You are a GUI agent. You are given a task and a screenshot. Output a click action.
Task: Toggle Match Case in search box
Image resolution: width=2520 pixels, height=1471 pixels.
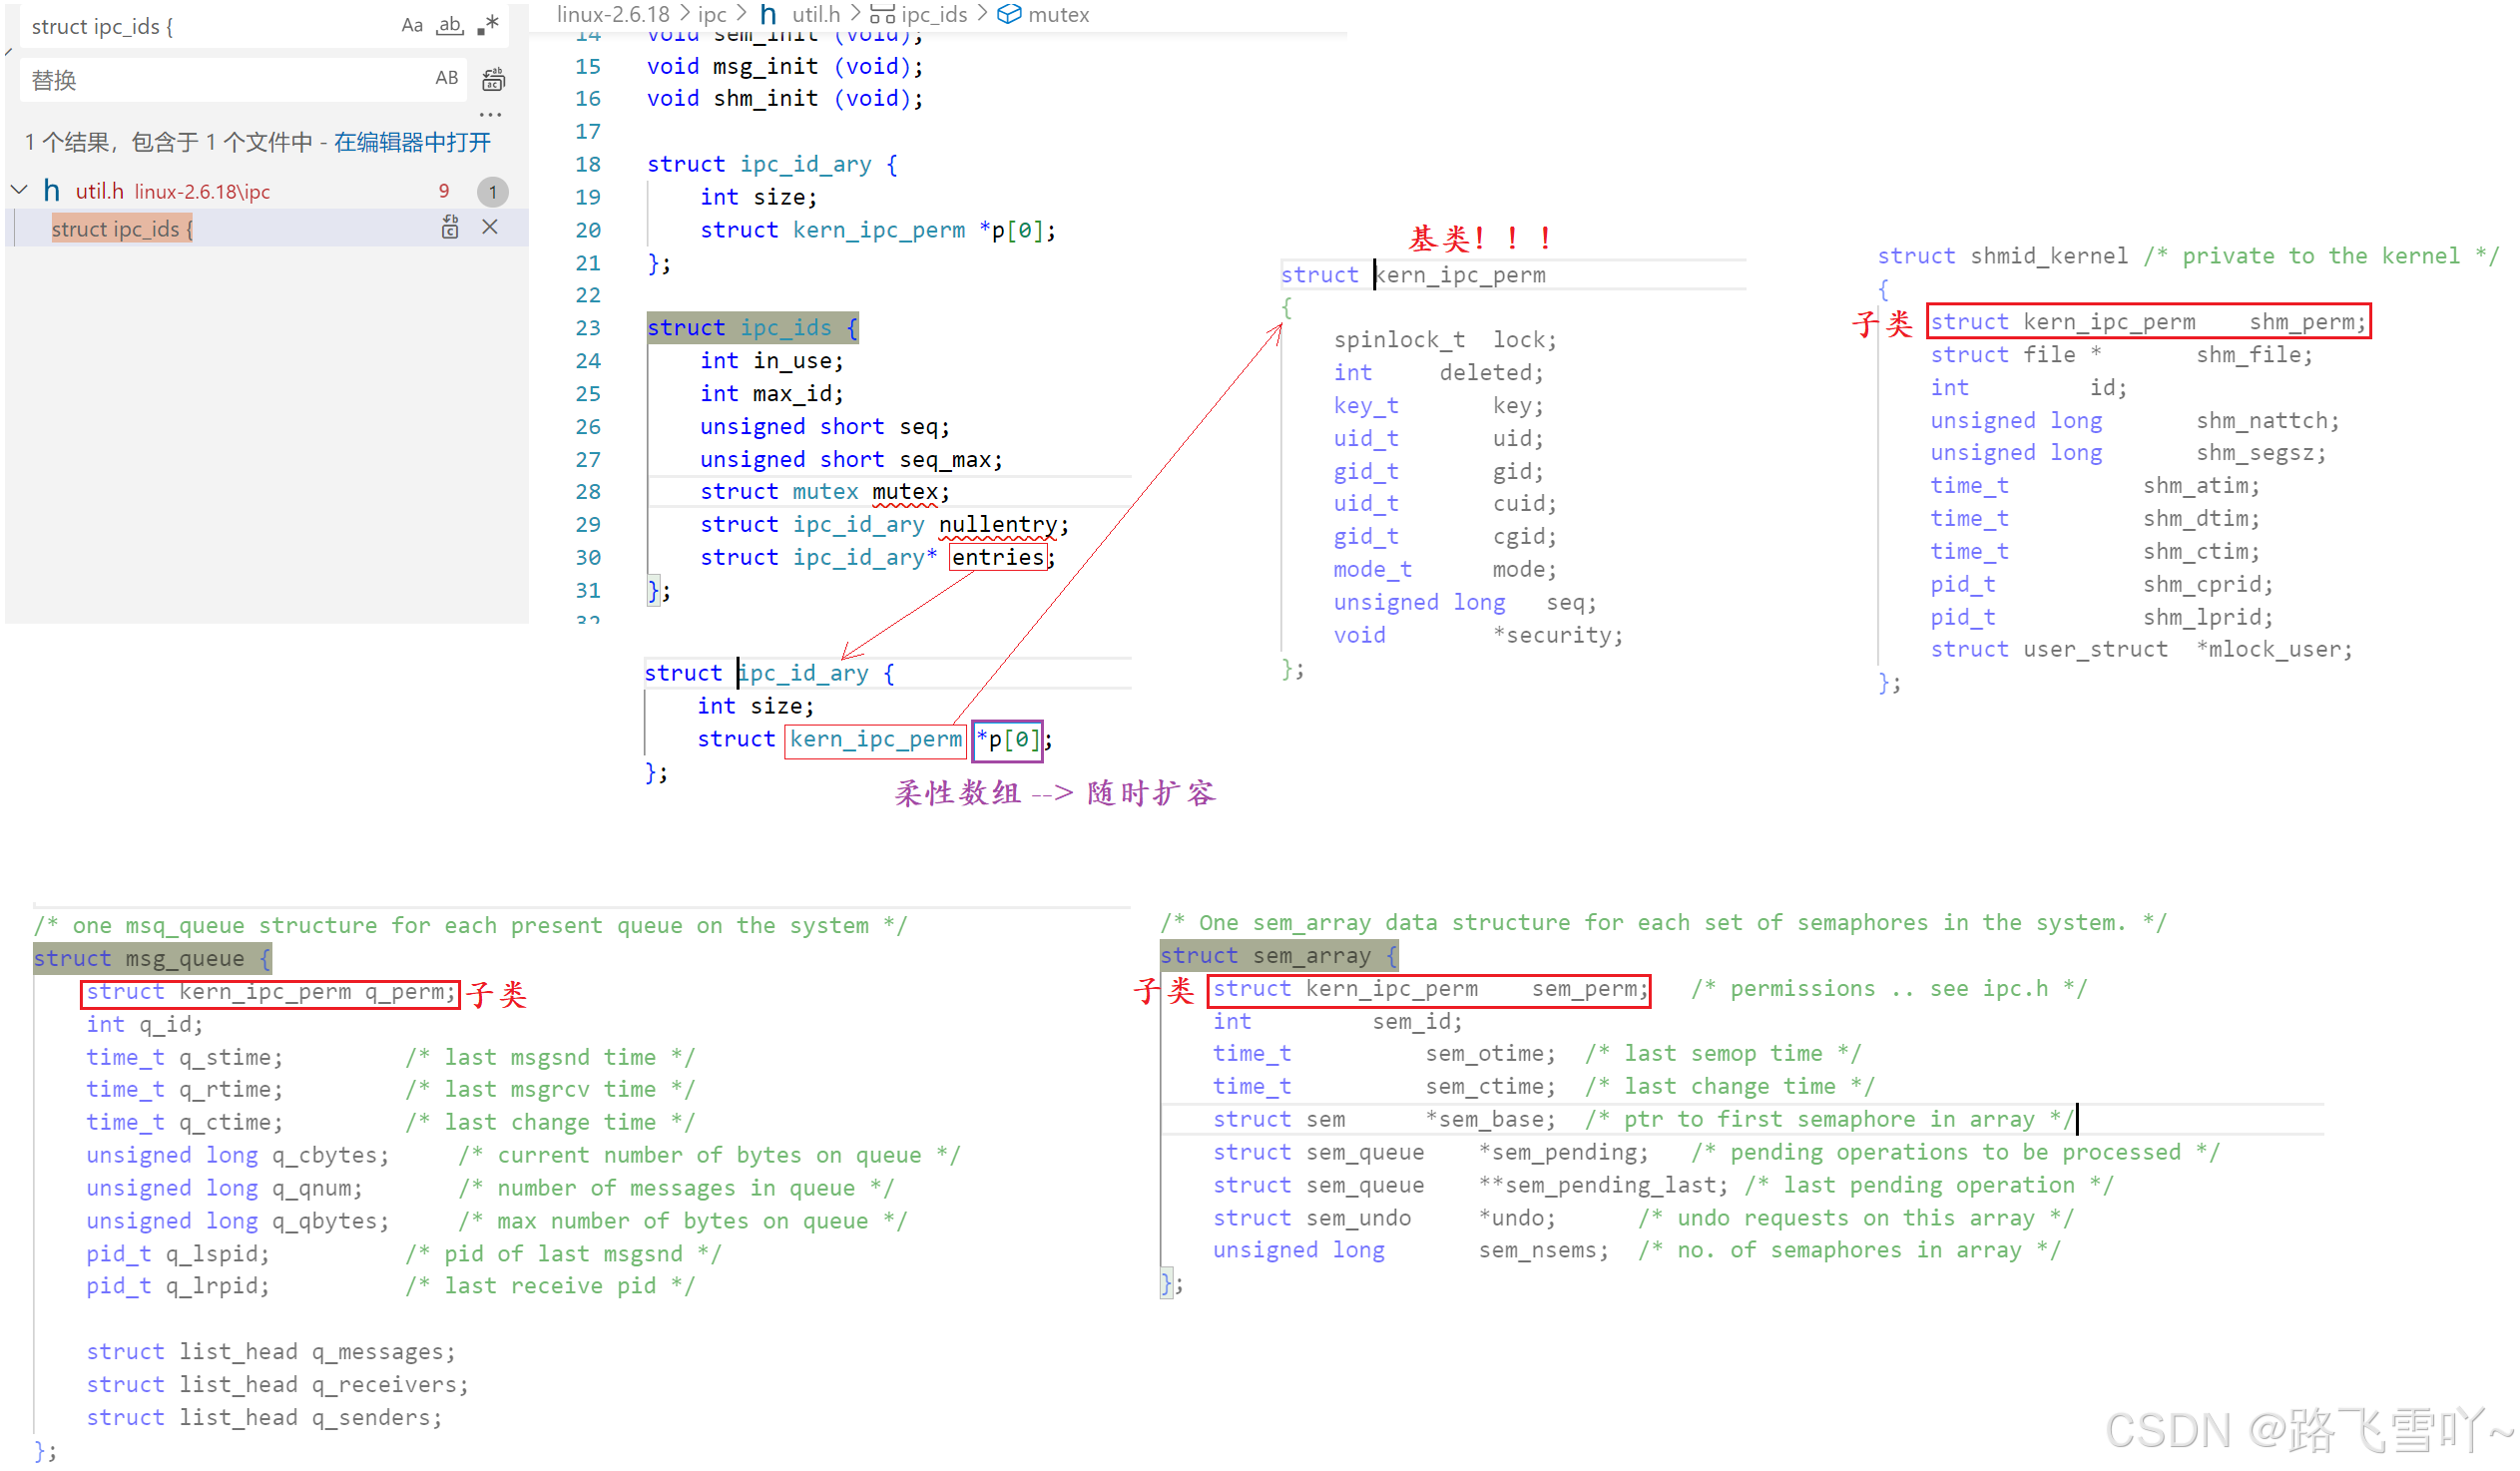click(412, 26)
